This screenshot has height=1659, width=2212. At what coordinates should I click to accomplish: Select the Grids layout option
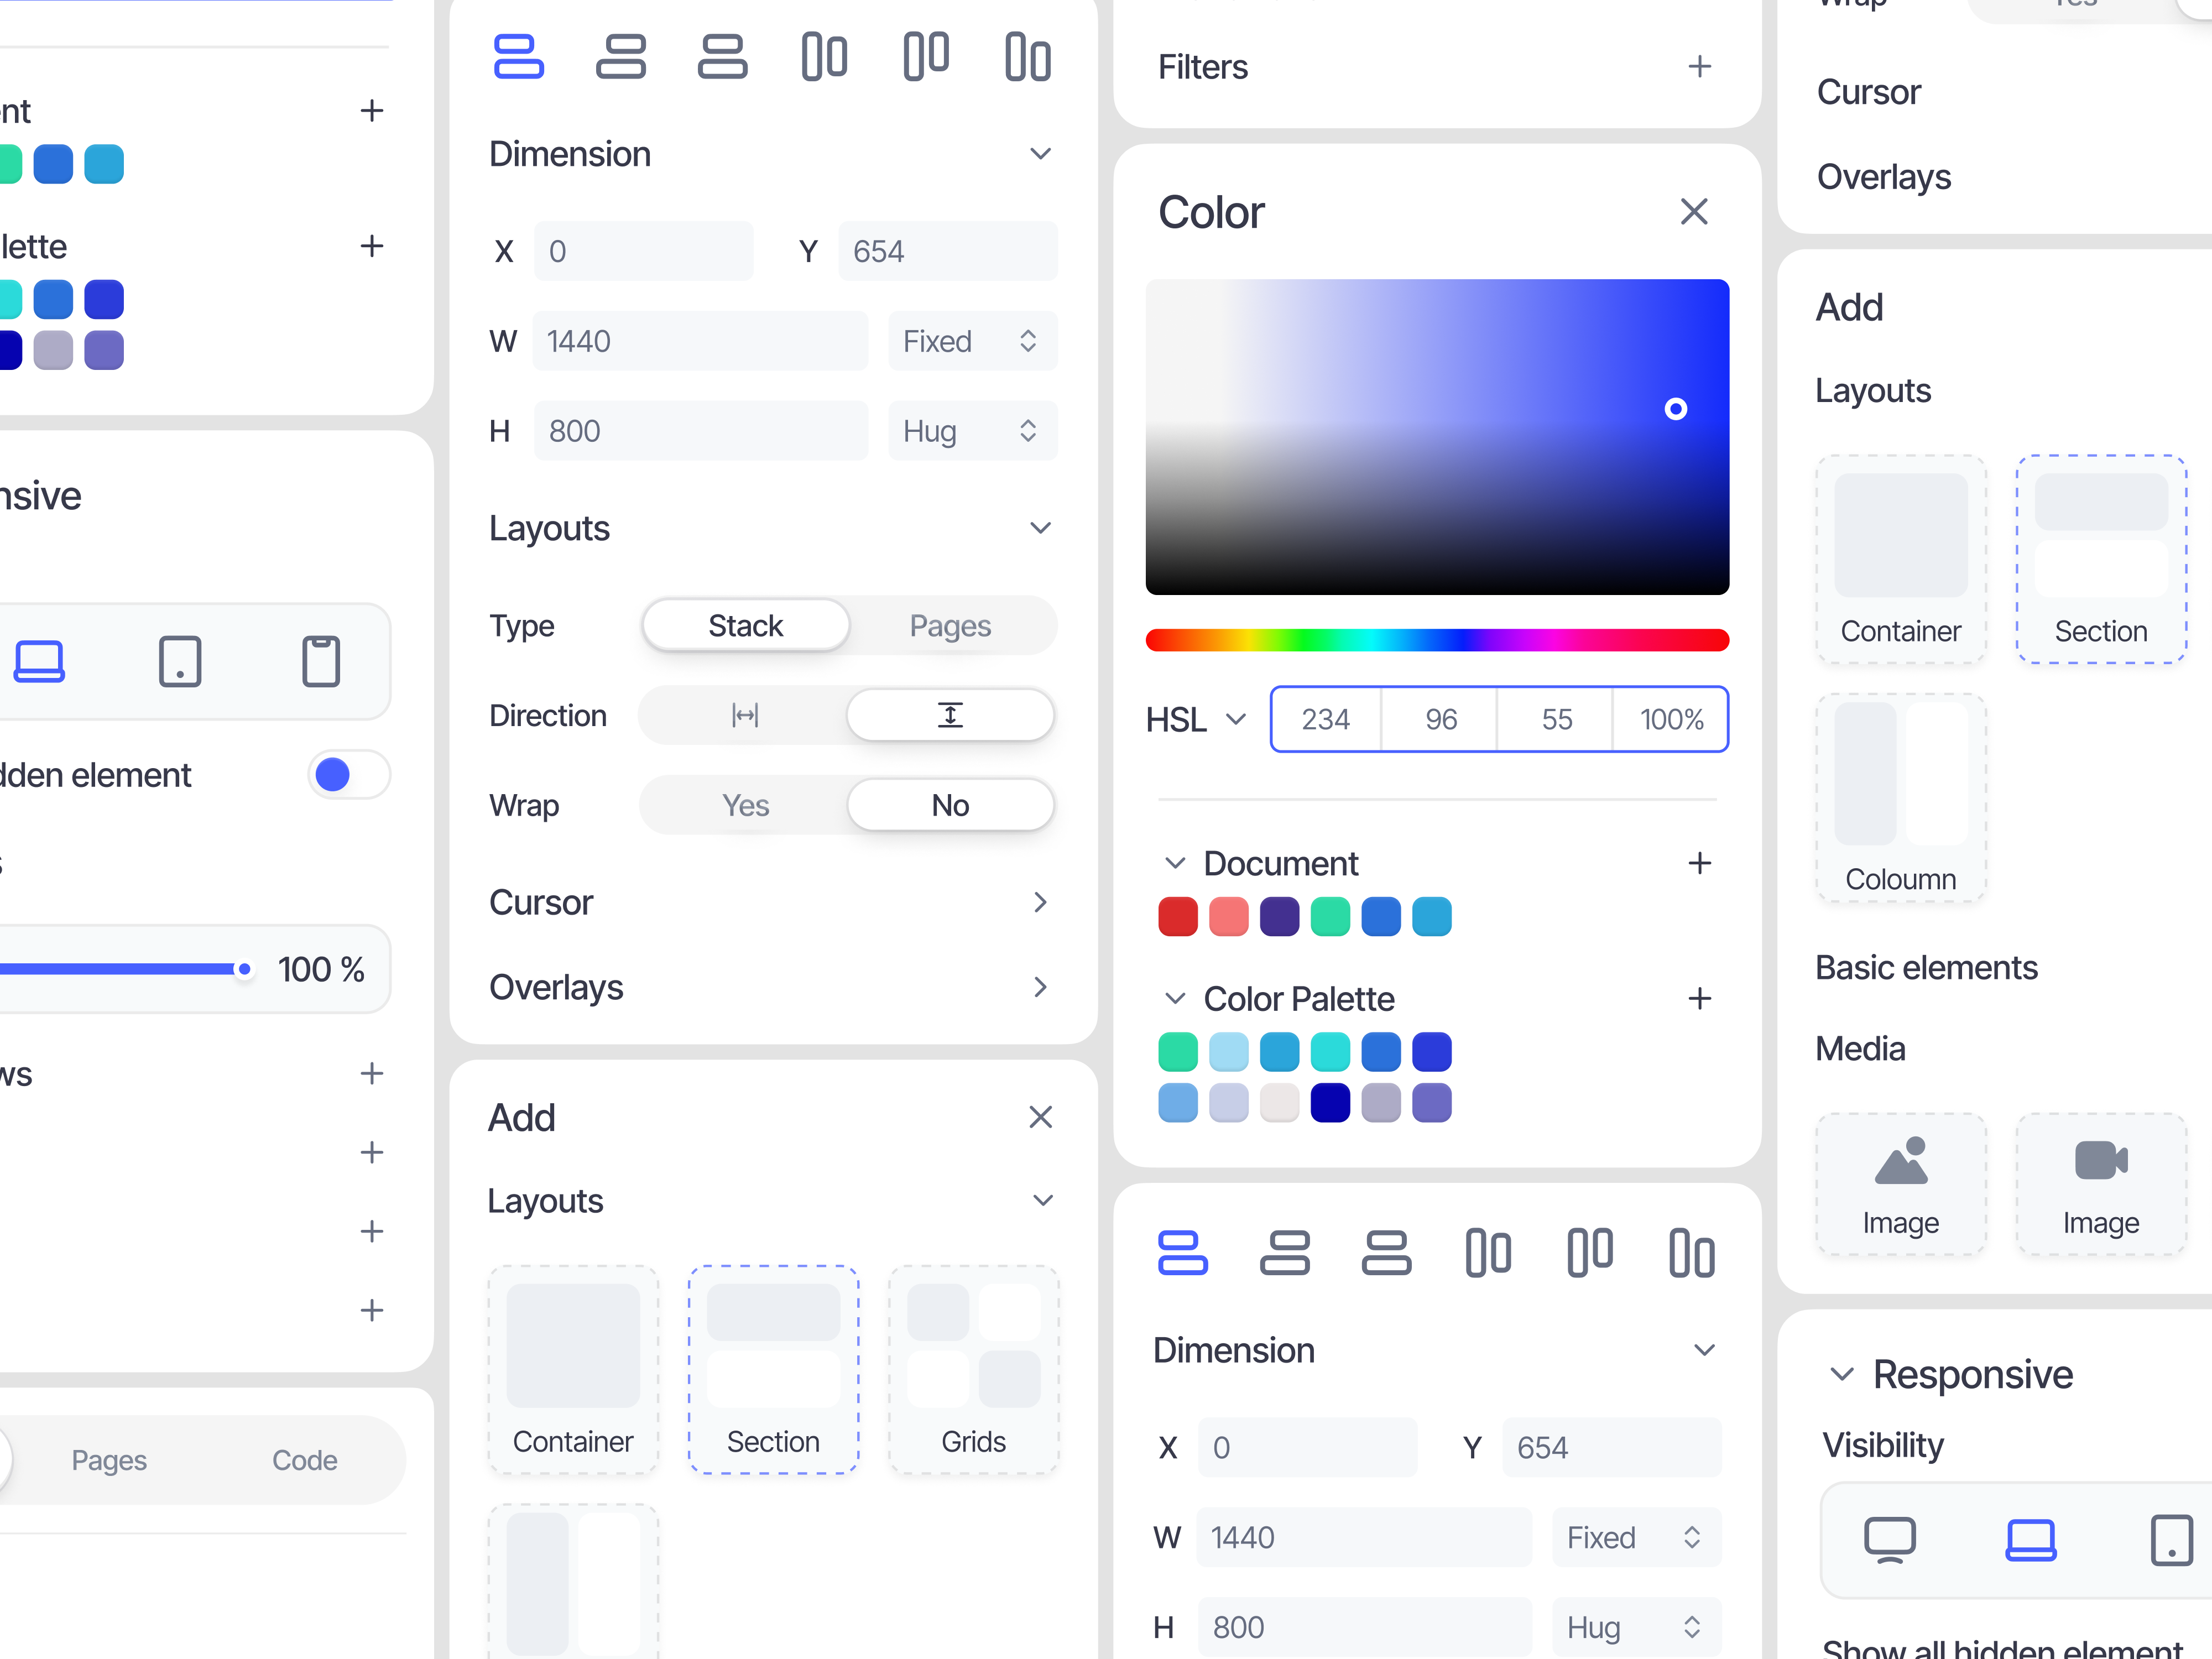click(973, 1370)
